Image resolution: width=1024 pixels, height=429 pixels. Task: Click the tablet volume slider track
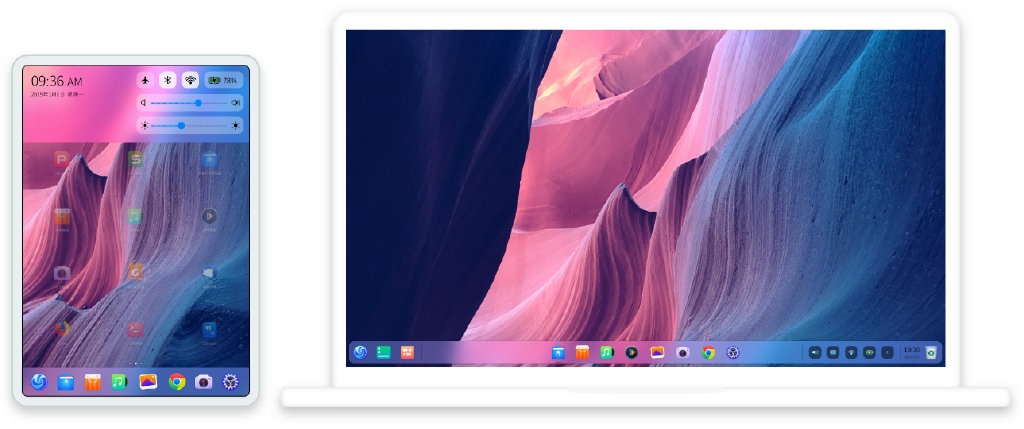point(190,103)
